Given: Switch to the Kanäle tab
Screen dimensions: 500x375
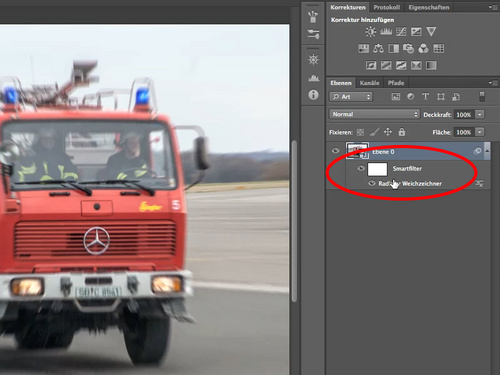Looking at the screenshot, I should click(x=369, y=83).
